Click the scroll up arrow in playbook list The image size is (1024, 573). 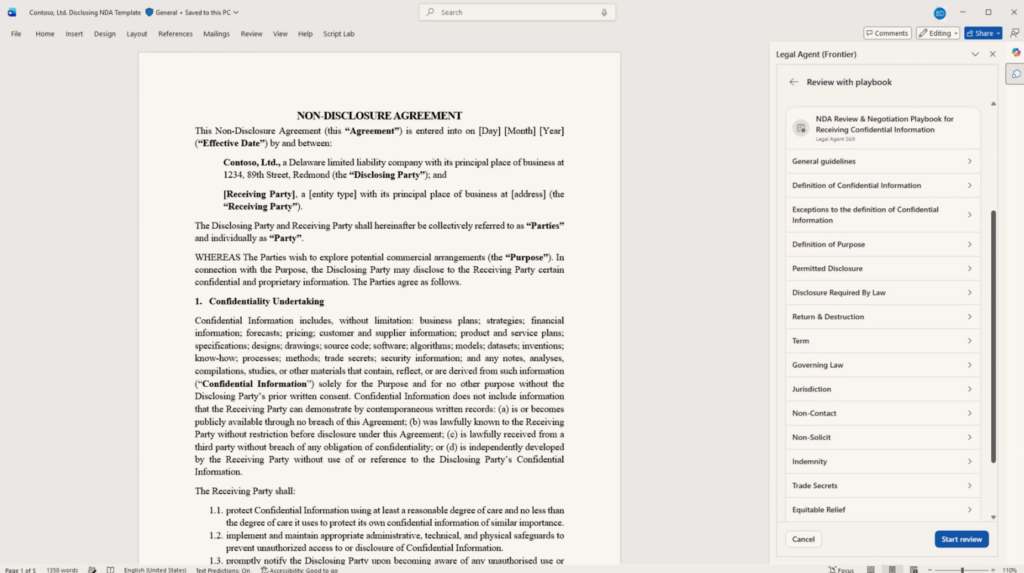(x=993, y=104)
